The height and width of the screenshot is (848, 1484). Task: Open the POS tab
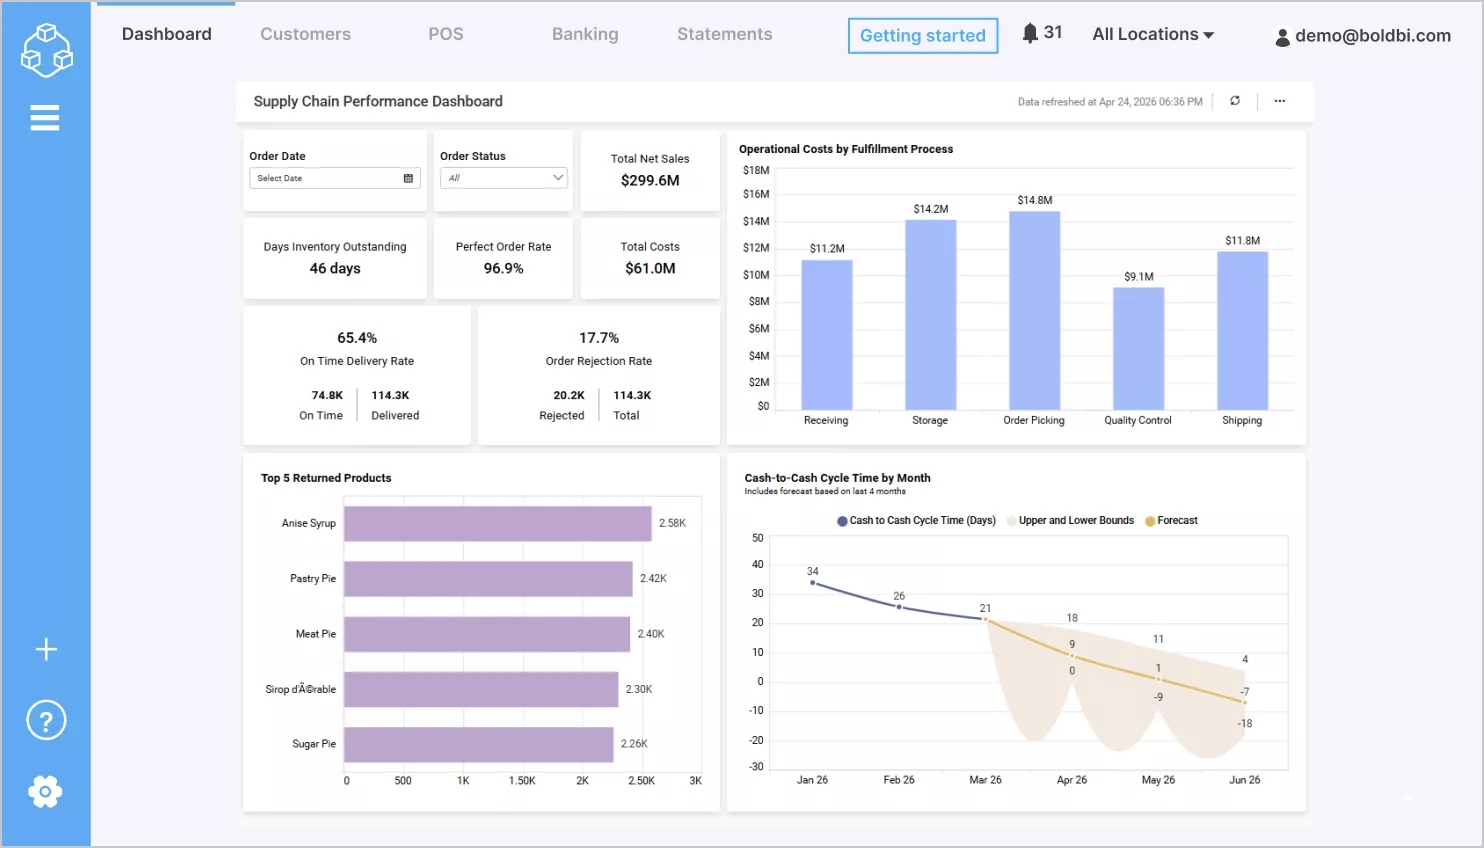click(446, 34)
